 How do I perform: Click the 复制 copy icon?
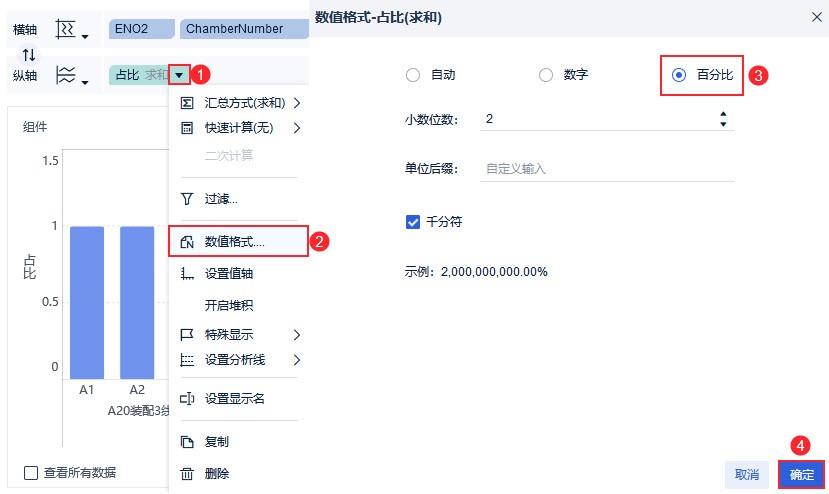click(186, 442)
